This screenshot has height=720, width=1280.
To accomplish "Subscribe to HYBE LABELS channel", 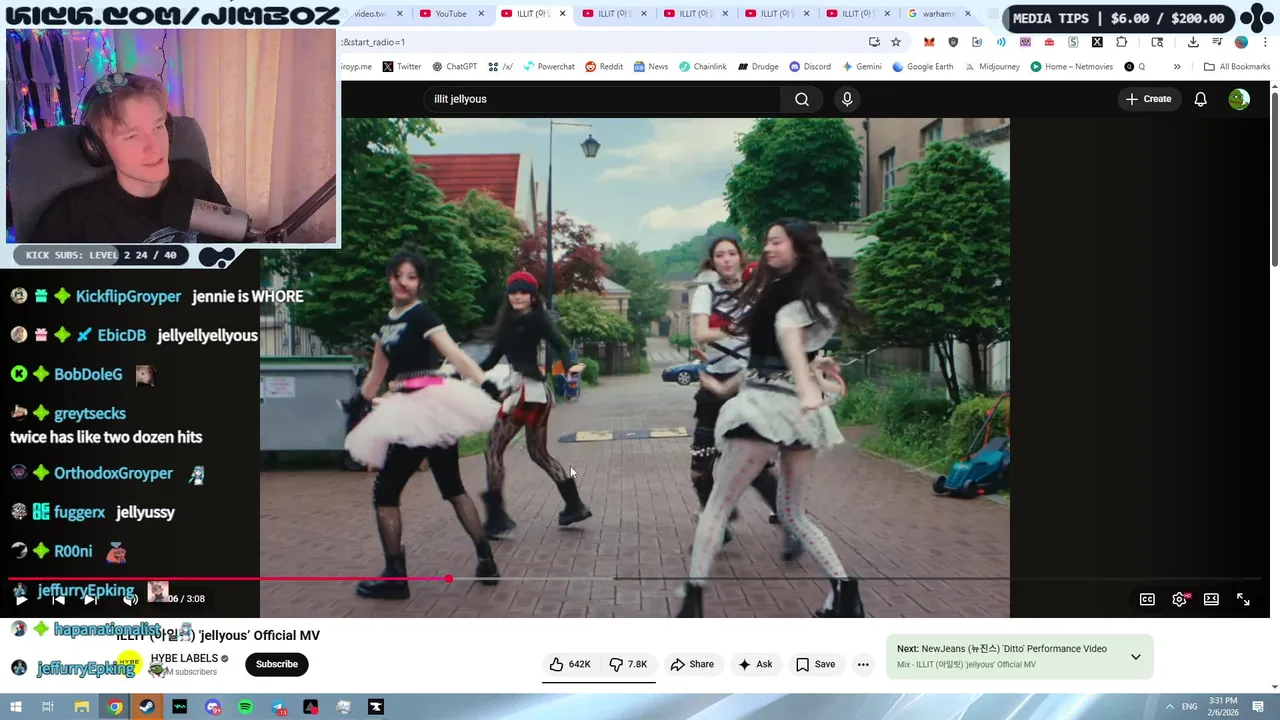I will point(276,664).
